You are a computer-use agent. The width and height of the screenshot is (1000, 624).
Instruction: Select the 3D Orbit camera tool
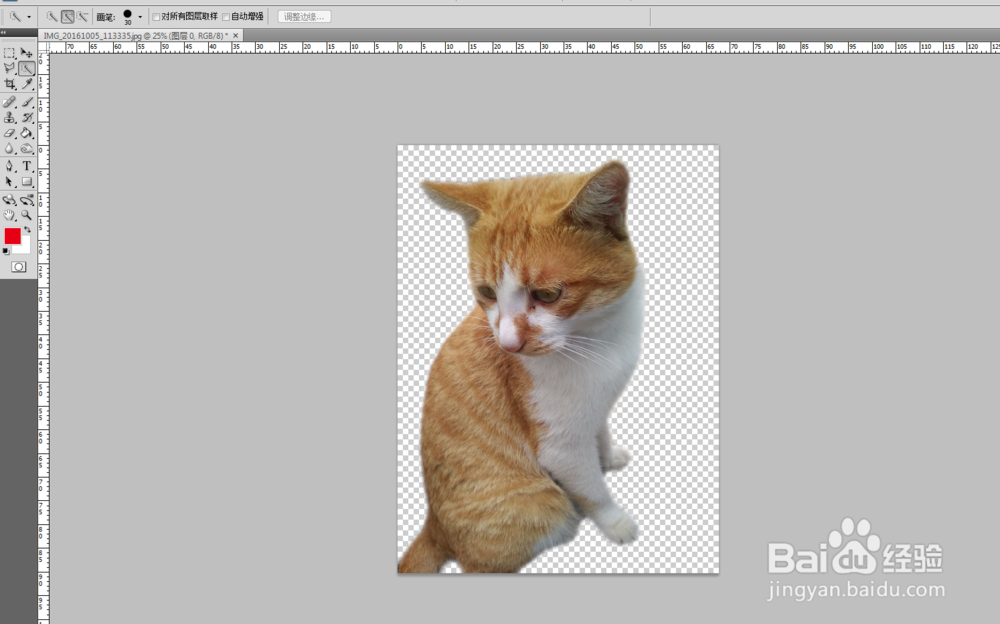27,200
